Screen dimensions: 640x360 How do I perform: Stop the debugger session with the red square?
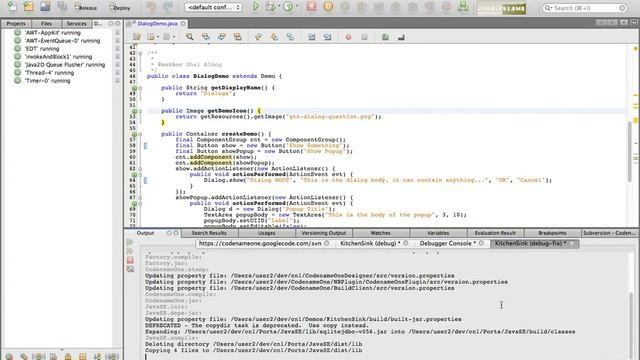pos(311,6)
